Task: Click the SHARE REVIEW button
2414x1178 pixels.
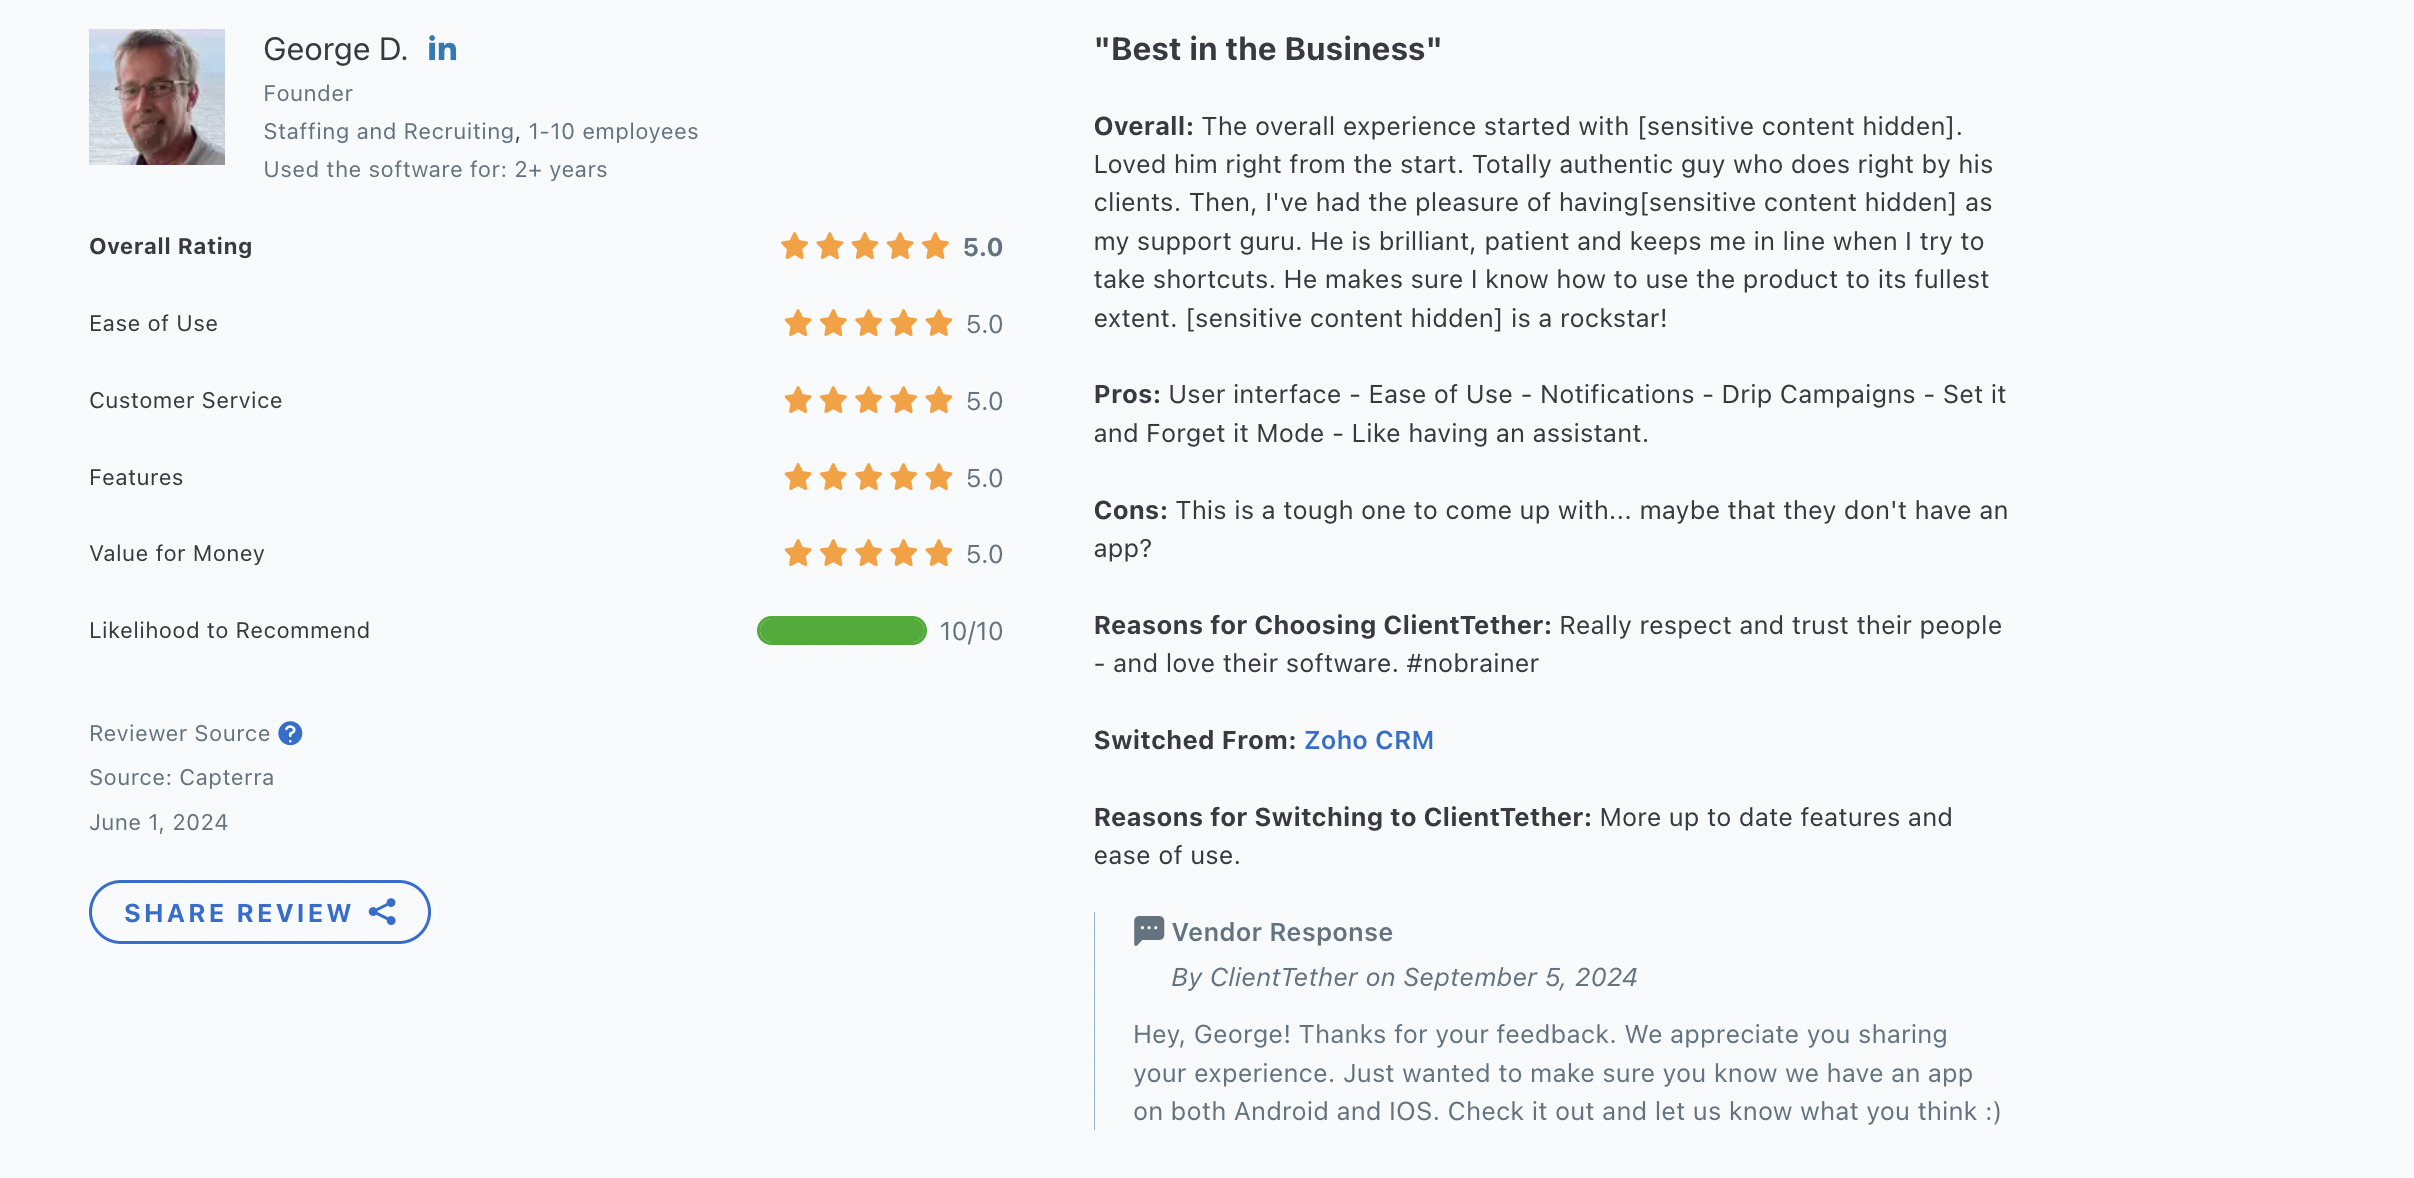Action: [258, 911]
